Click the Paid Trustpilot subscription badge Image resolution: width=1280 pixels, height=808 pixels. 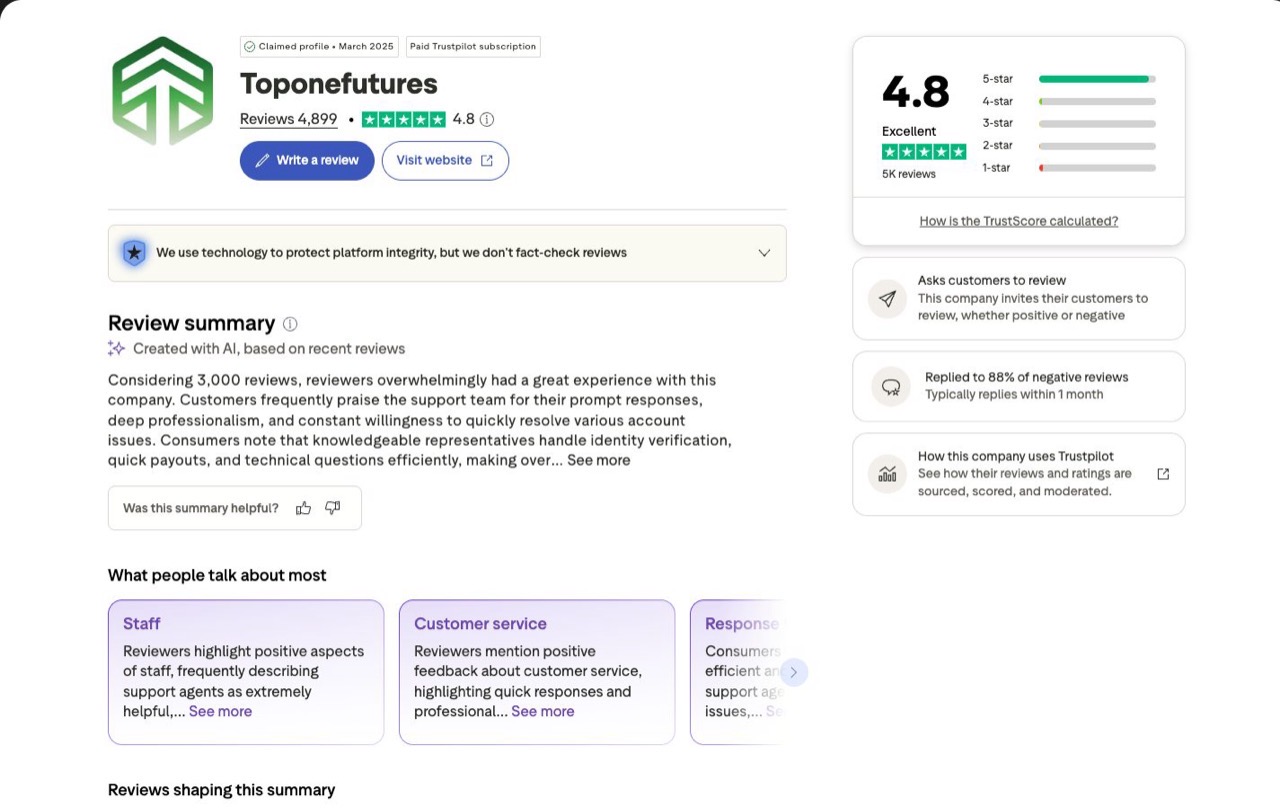[473, 46]
